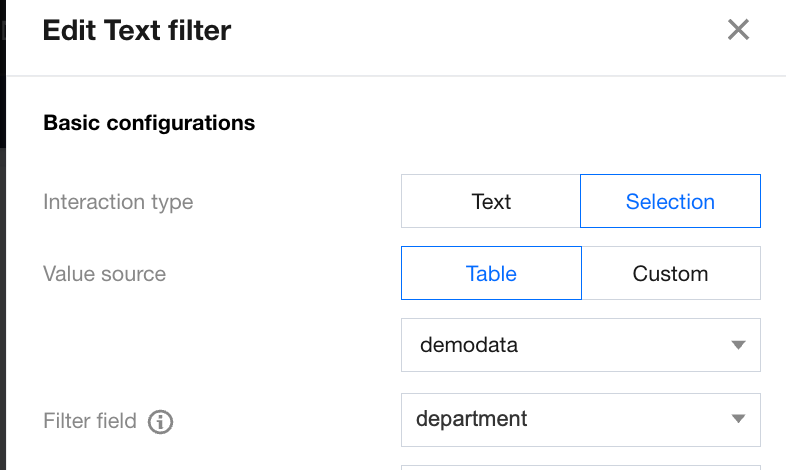Expand the department filter field dropdown
The image size is (786, 470).
tap(580, 419)
